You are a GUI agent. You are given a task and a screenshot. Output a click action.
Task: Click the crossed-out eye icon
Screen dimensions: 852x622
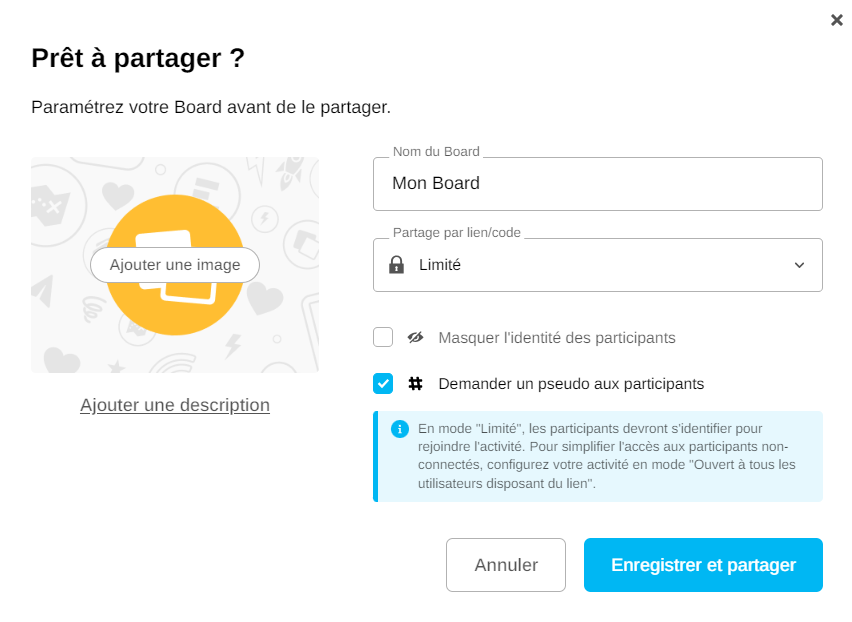tap(416, 338)
